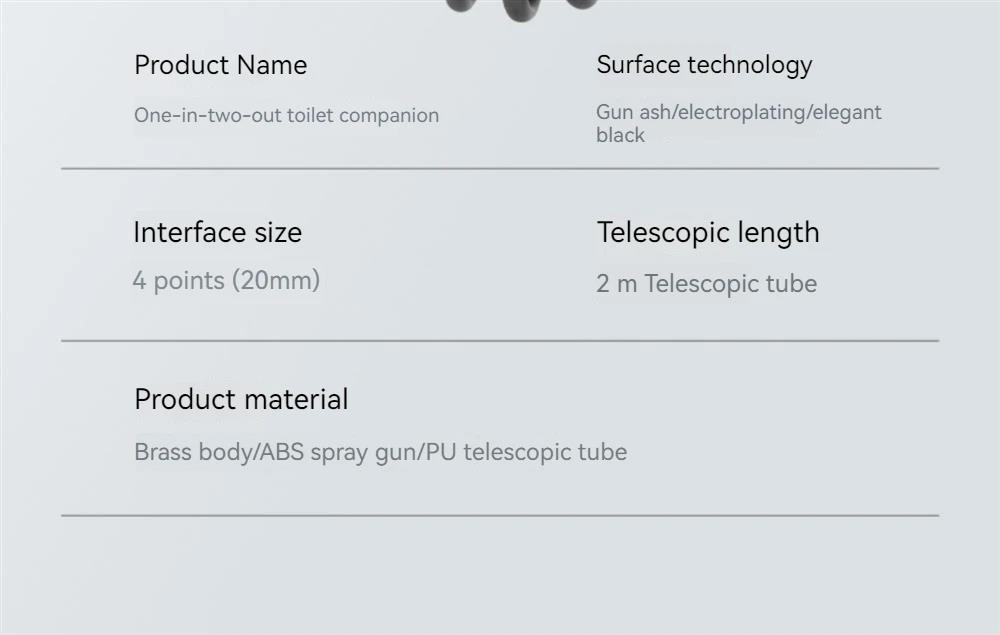
Task: Click divider line below Product material row
Action: (500, 515)
